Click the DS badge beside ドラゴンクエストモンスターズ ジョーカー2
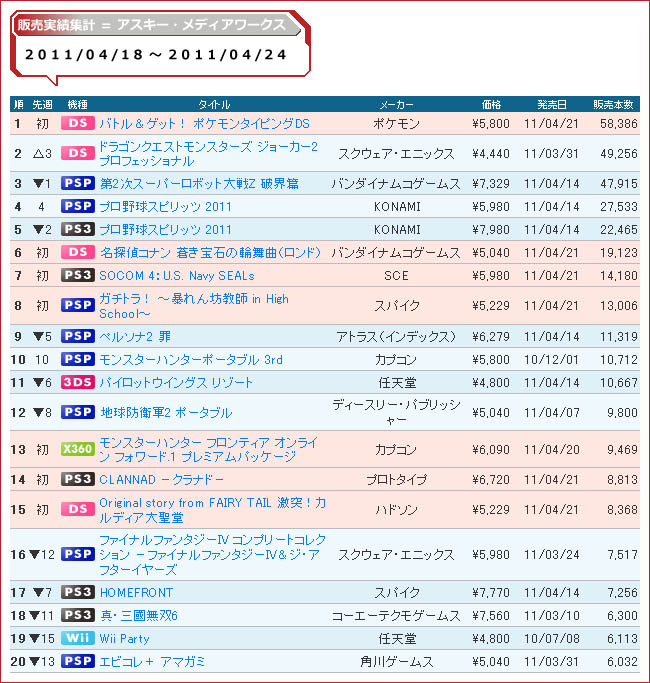650x683 pixels. point(78,153)
